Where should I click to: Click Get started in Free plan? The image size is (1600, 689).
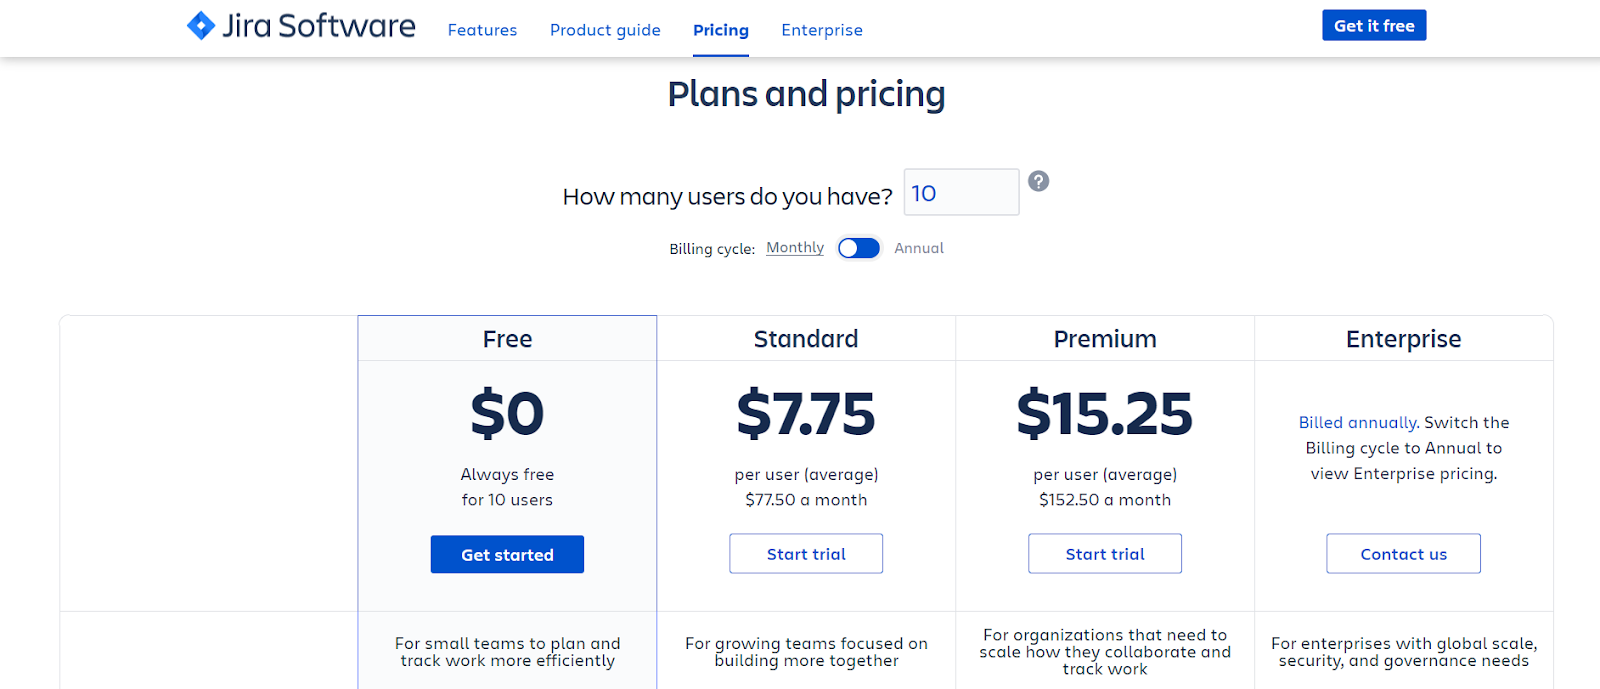pyautogui.click(x=507, y=554)
